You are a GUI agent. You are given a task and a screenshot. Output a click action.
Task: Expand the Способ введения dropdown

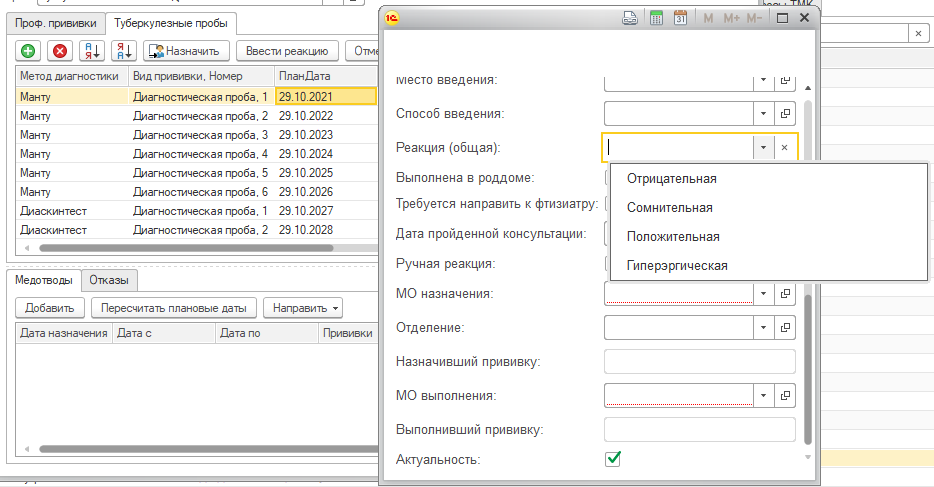(762, 113)
